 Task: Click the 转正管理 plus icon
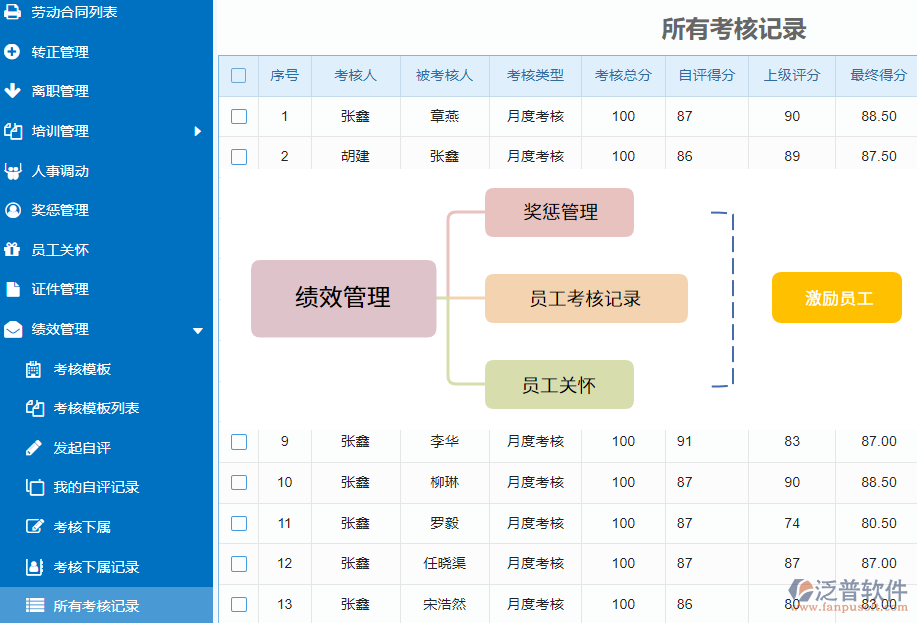(x=13, y=52)
